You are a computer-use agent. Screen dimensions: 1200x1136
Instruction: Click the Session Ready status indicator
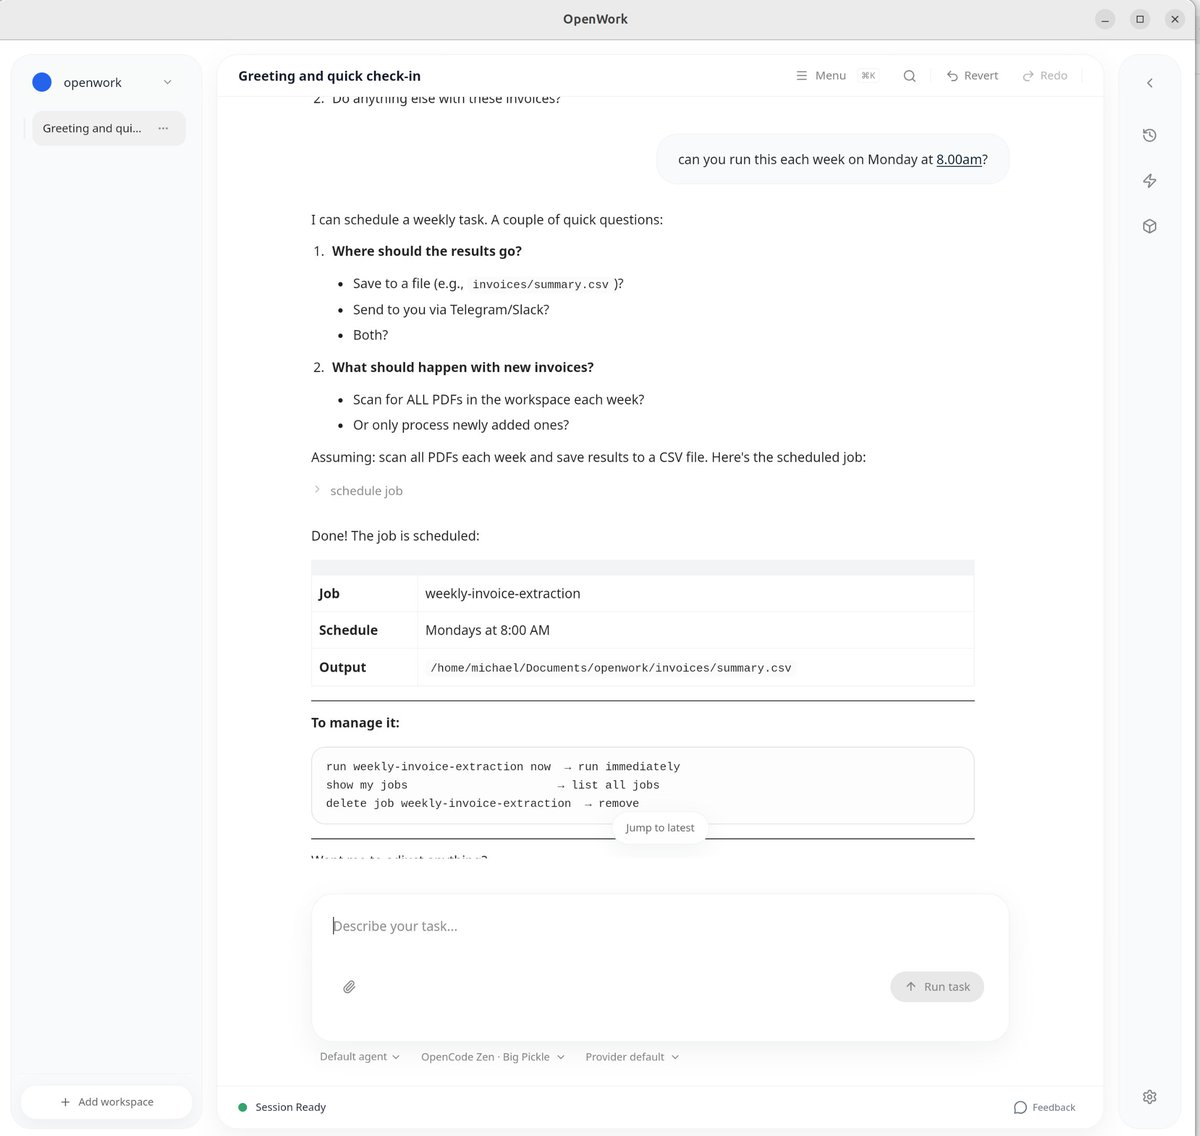282,1107
